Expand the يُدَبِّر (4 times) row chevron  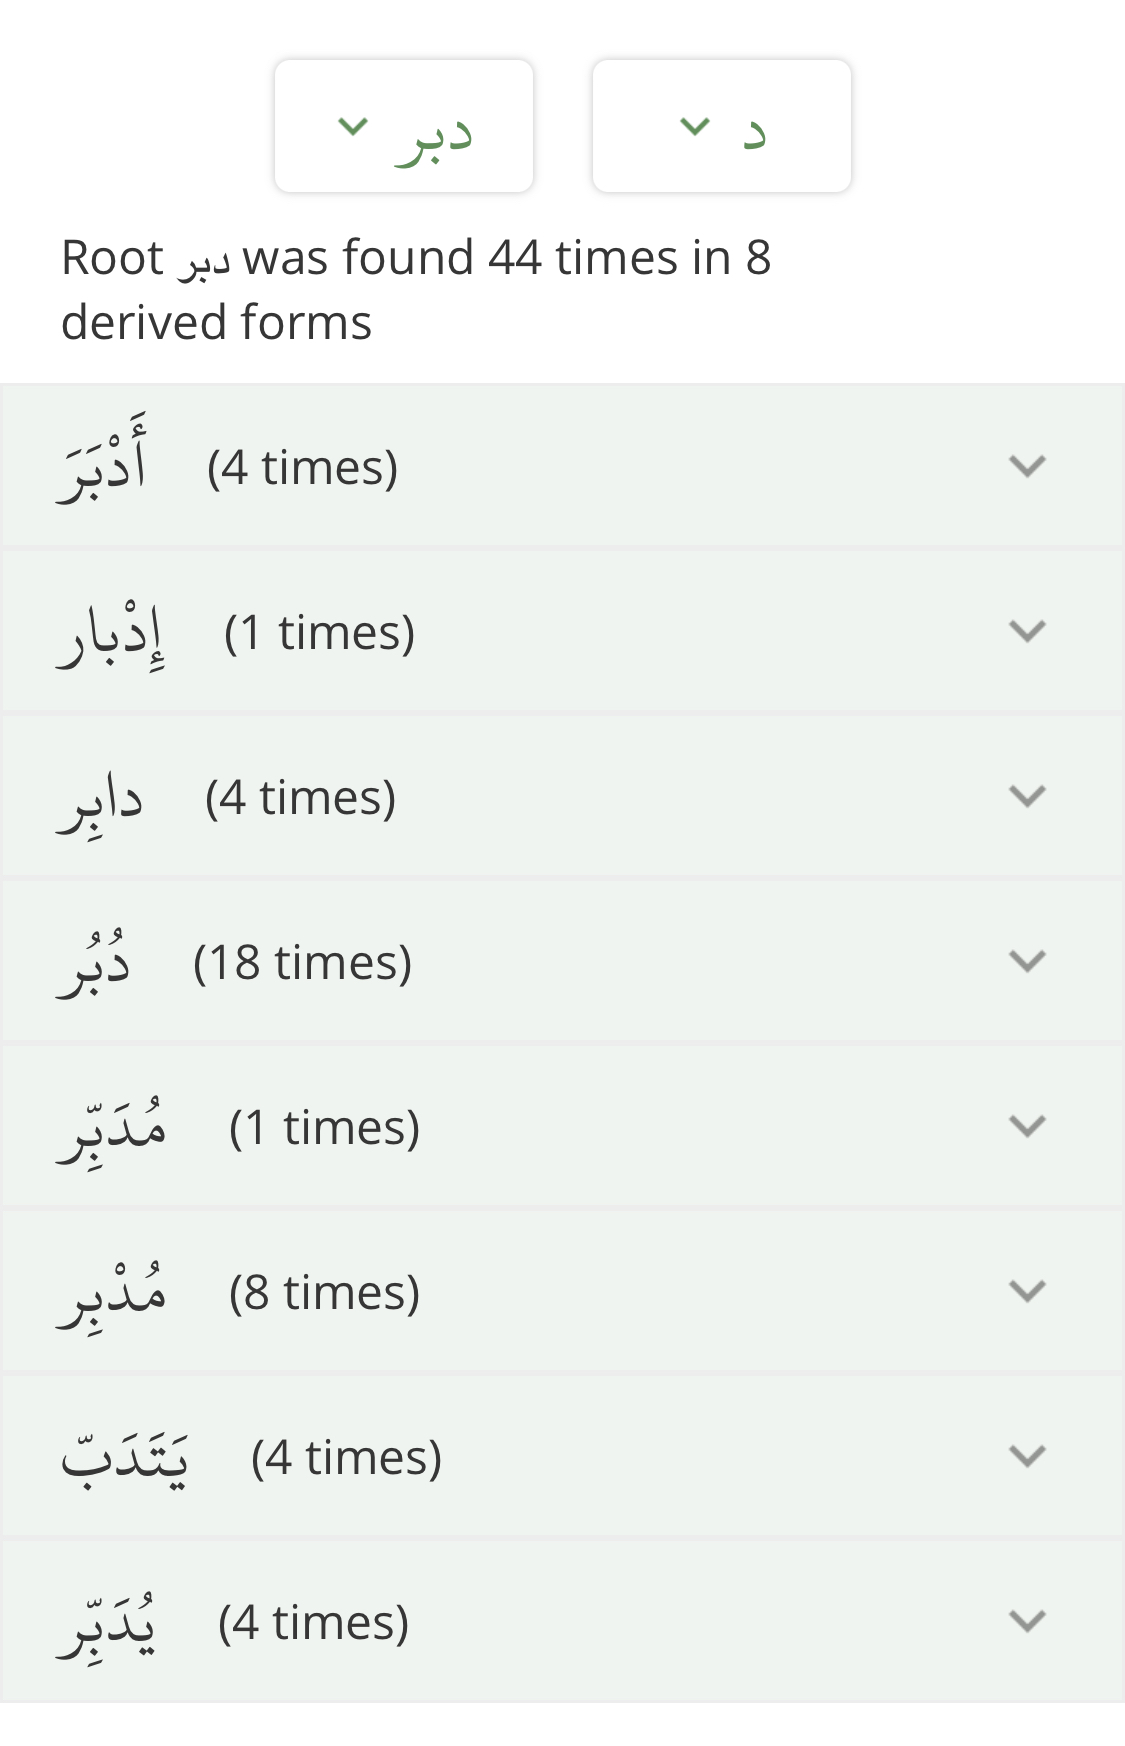click(x=1027, y=1621)
